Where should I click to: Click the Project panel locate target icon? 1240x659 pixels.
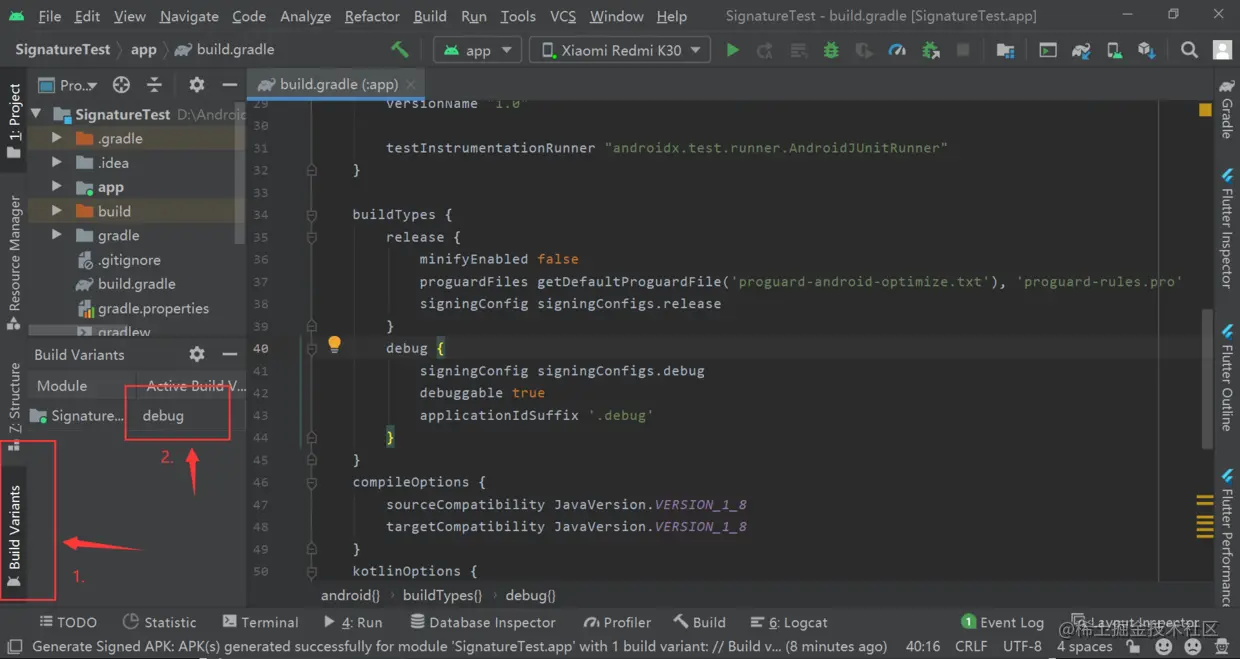click(x=121, y=85)
